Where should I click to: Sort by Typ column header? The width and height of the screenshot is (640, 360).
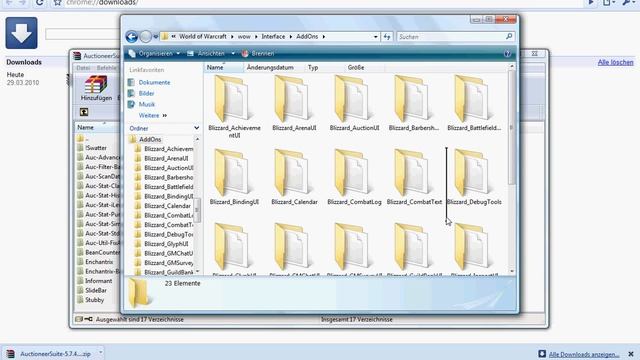(x=313, y=67)
